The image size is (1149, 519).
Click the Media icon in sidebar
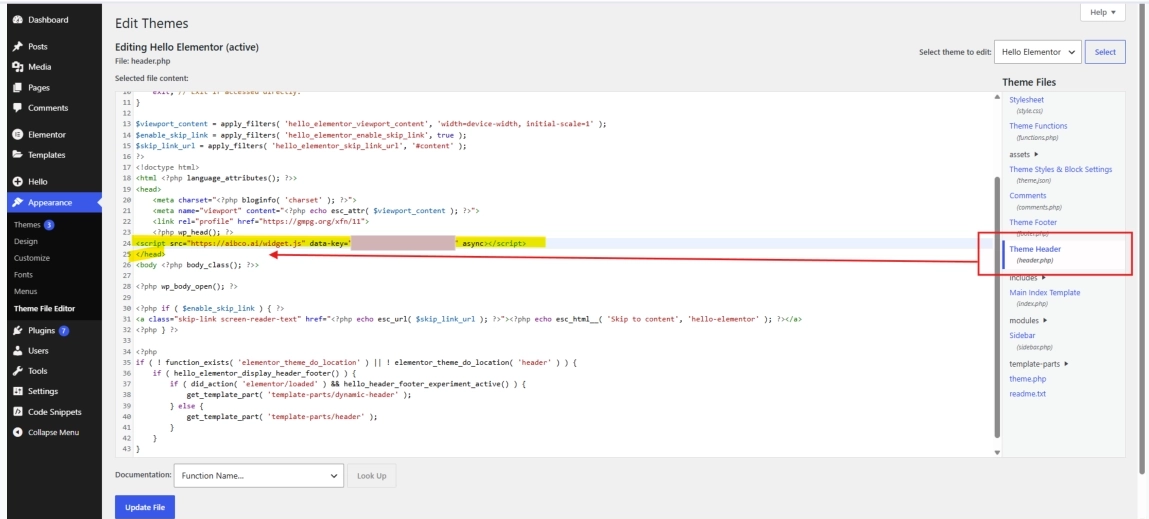click(x=18, y=67)
